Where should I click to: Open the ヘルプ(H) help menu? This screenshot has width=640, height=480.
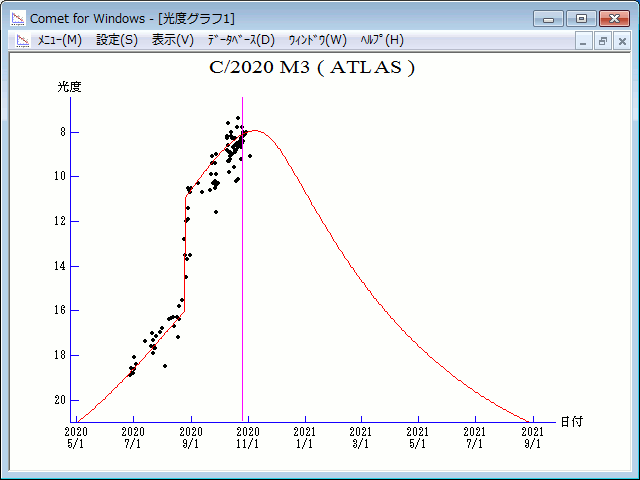(x=382, y=40)
